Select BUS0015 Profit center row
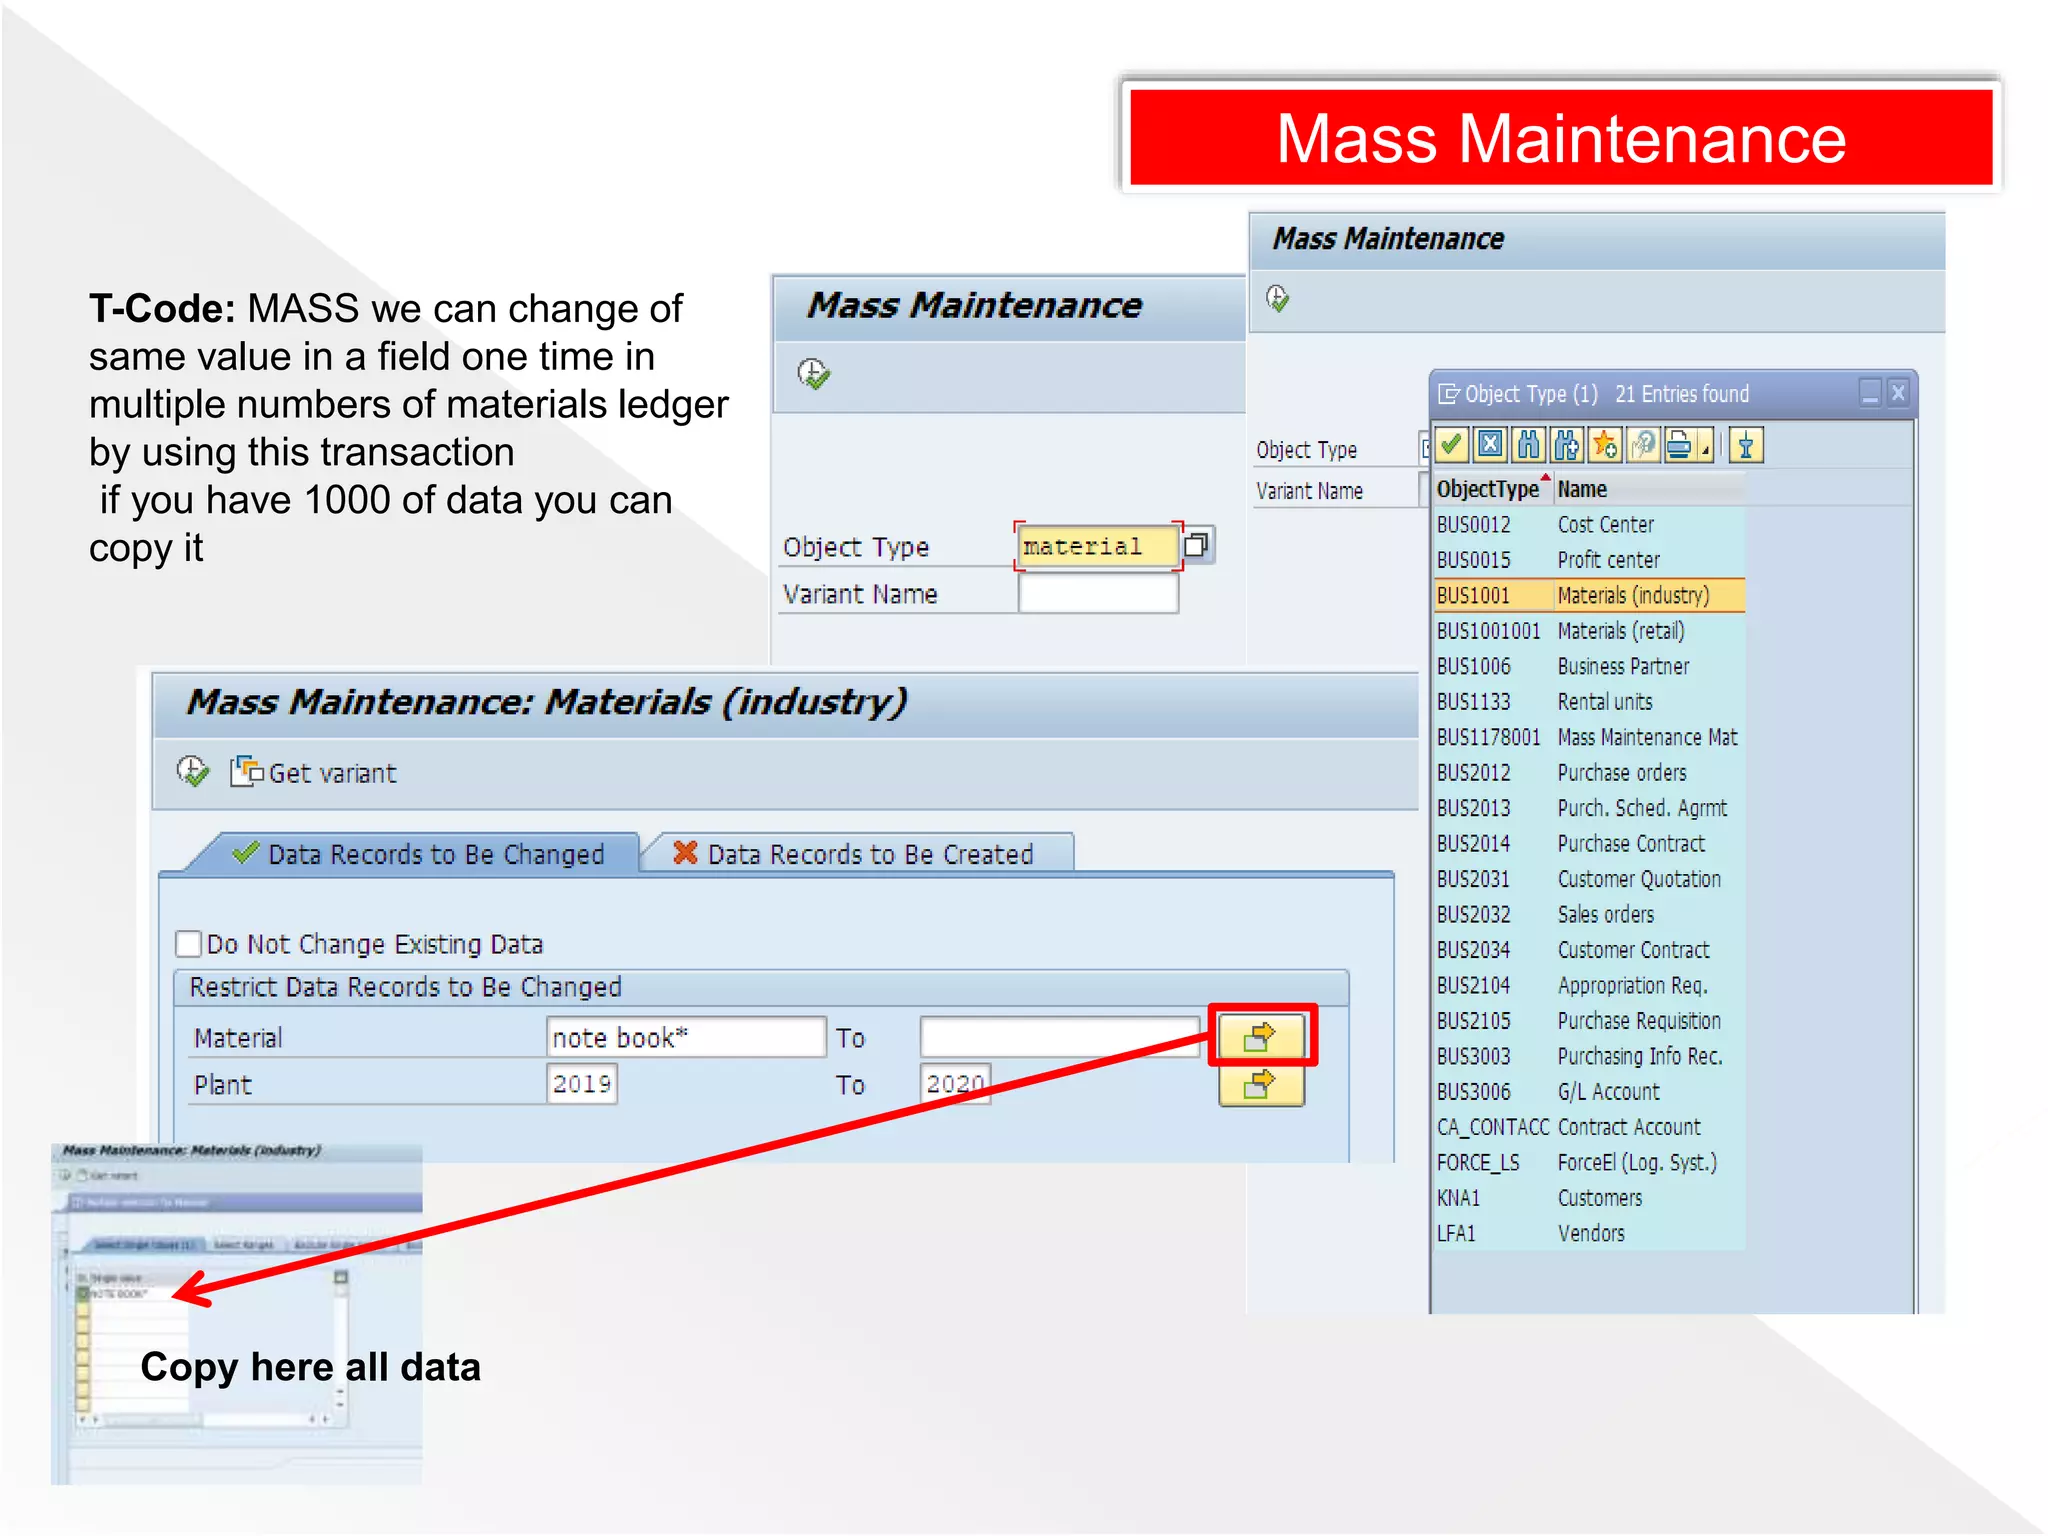Image resolution: width=2048 pixels, height=1536 pixels. pyautogui.click(x=1589, y=560)
